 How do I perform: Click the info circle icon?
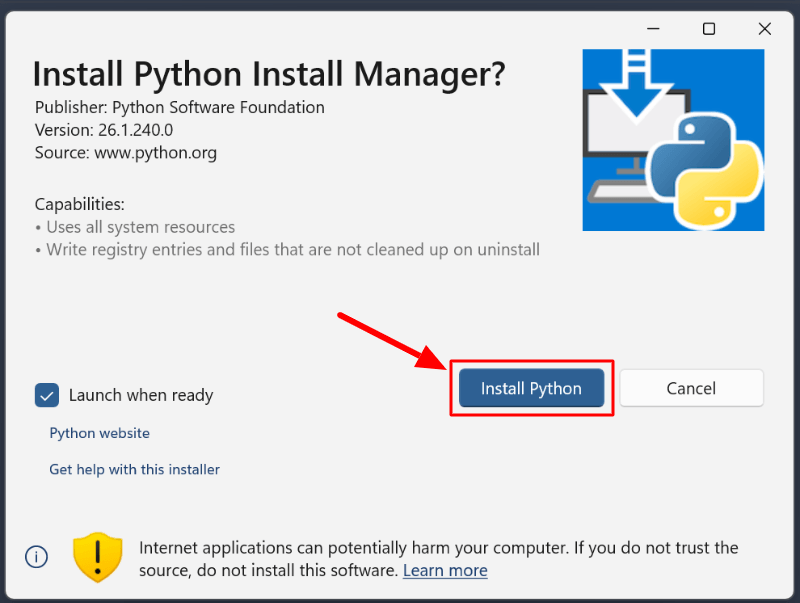[36, 557]
